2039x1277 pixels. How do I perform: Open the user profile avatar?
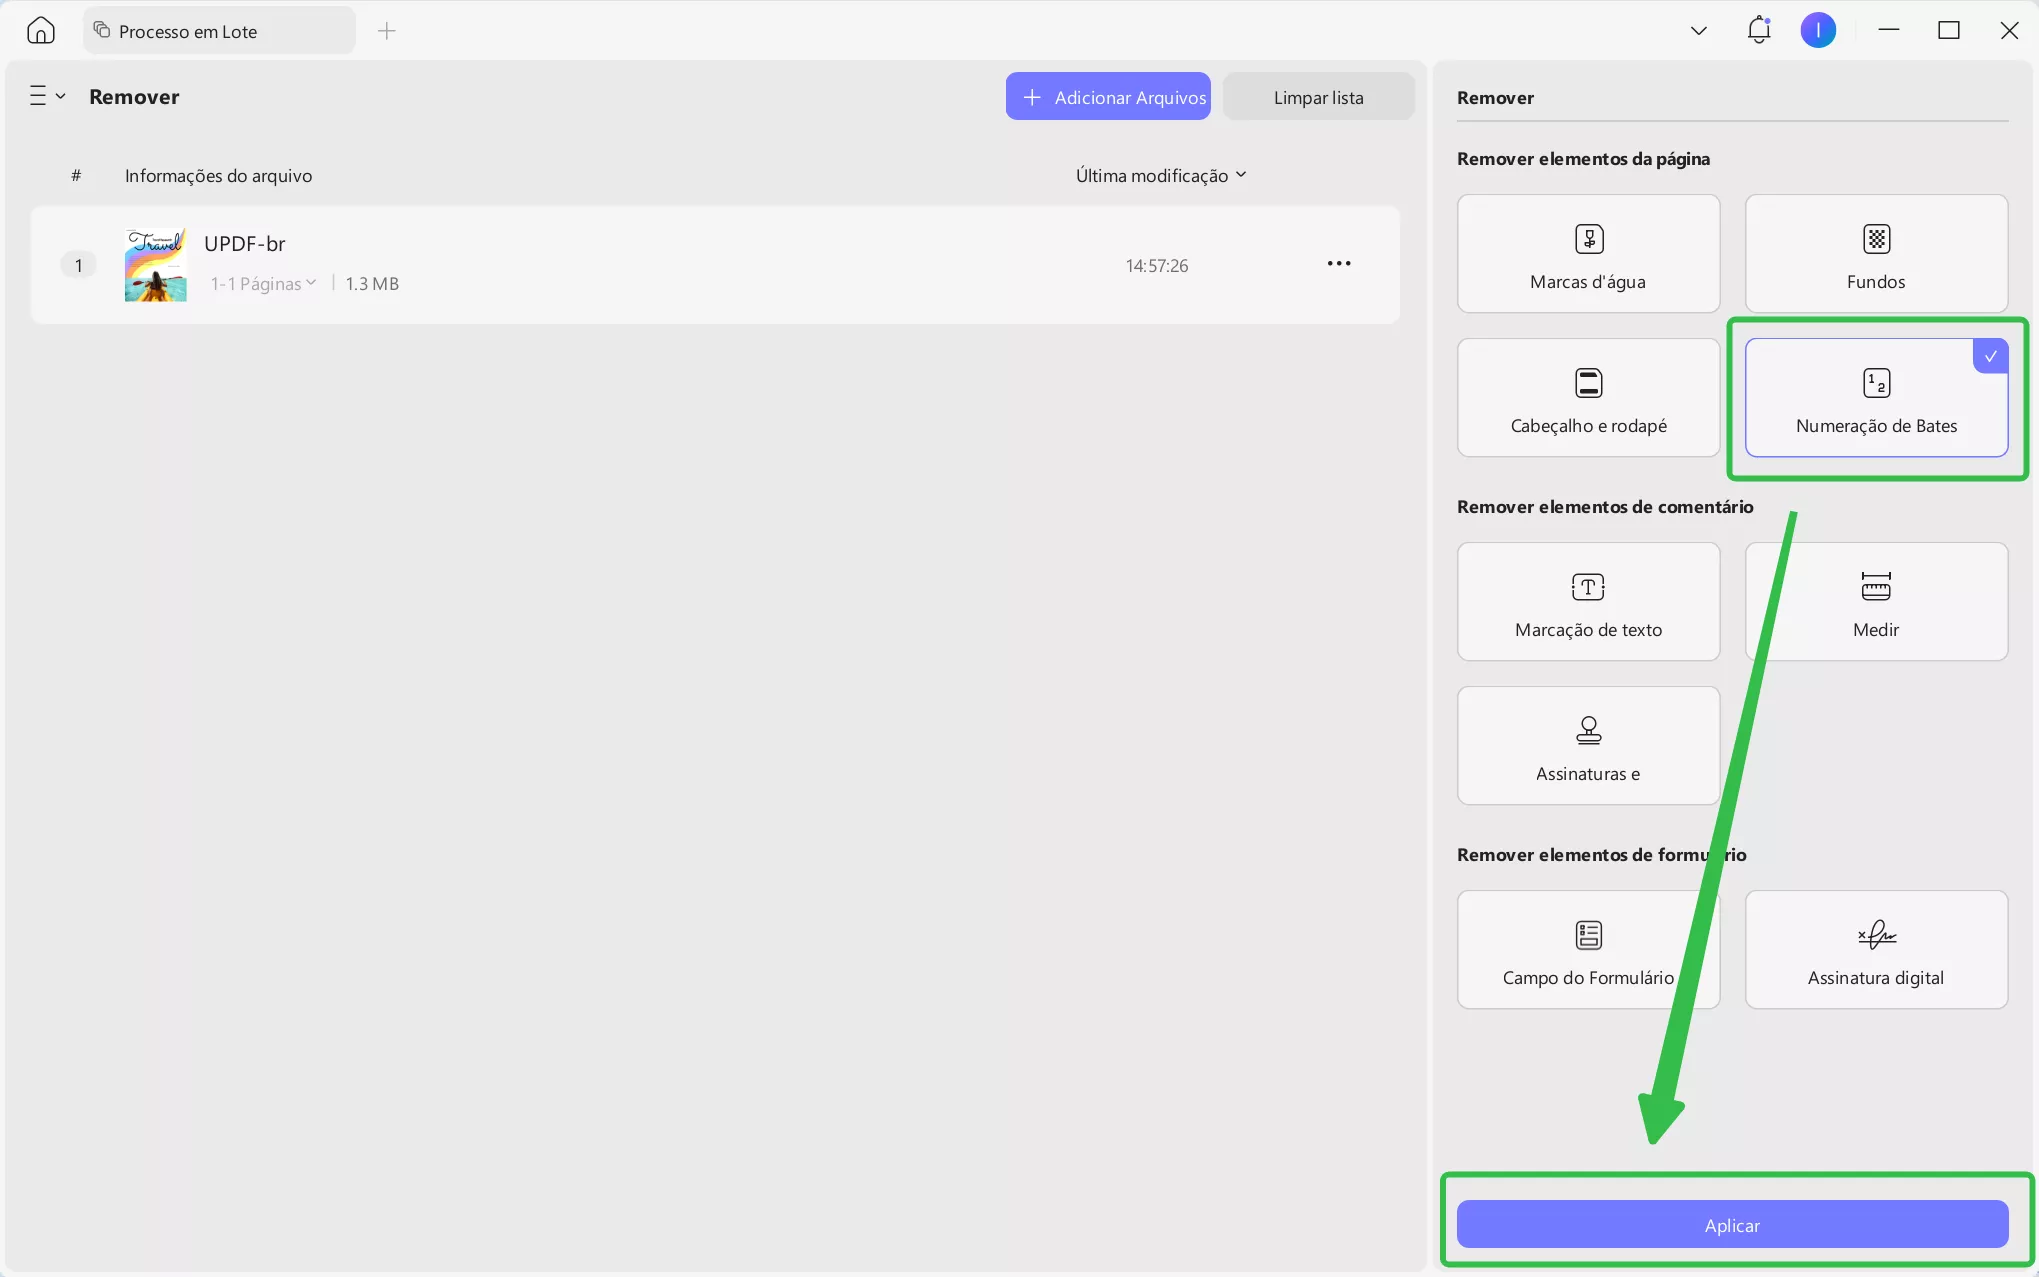[1817, 31]
